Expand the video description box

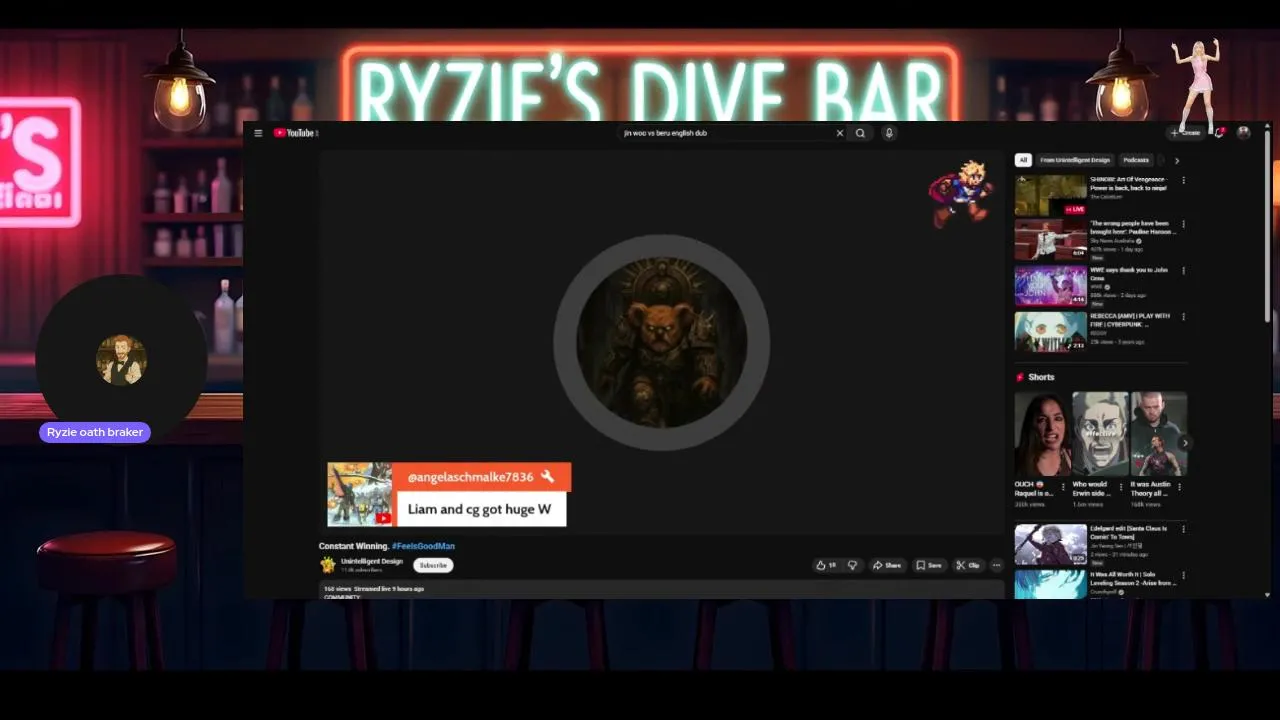(x=662, y=591)
